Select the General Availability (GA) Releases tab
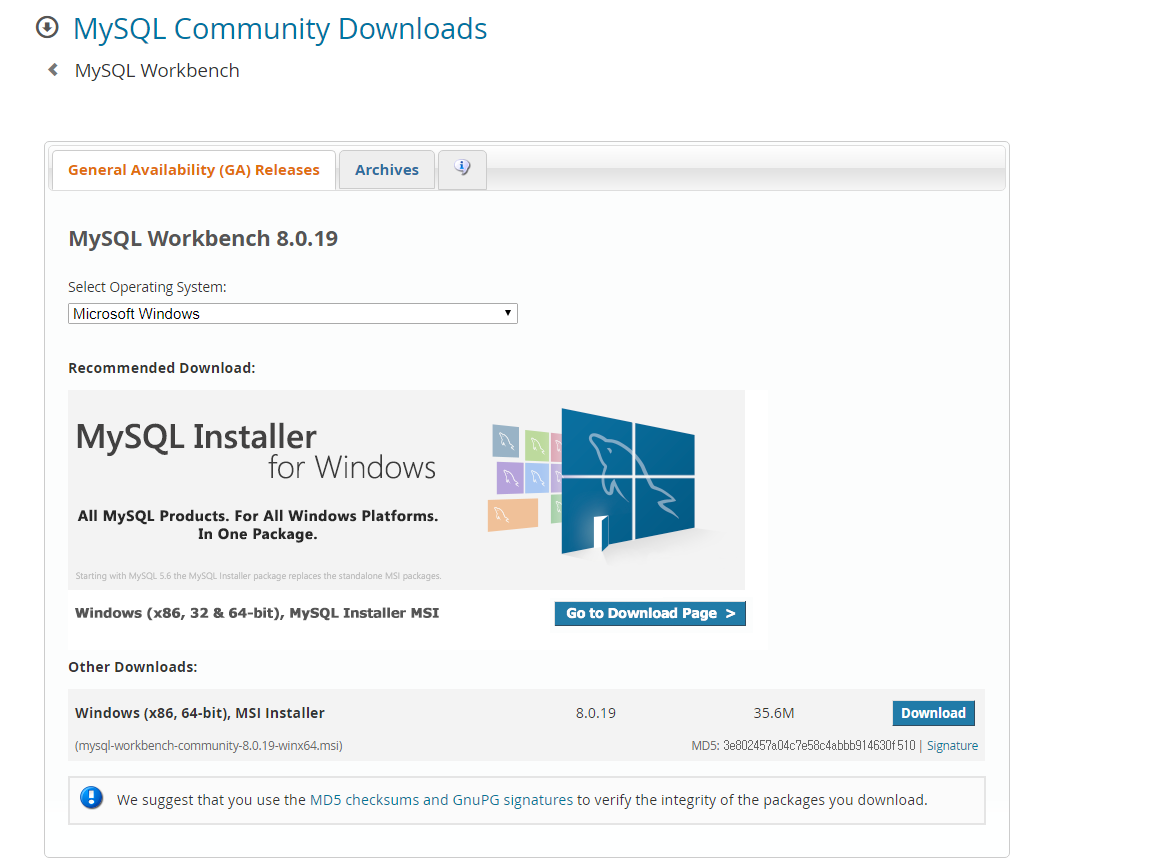1154x865 pixels. (x=194, y=170)
